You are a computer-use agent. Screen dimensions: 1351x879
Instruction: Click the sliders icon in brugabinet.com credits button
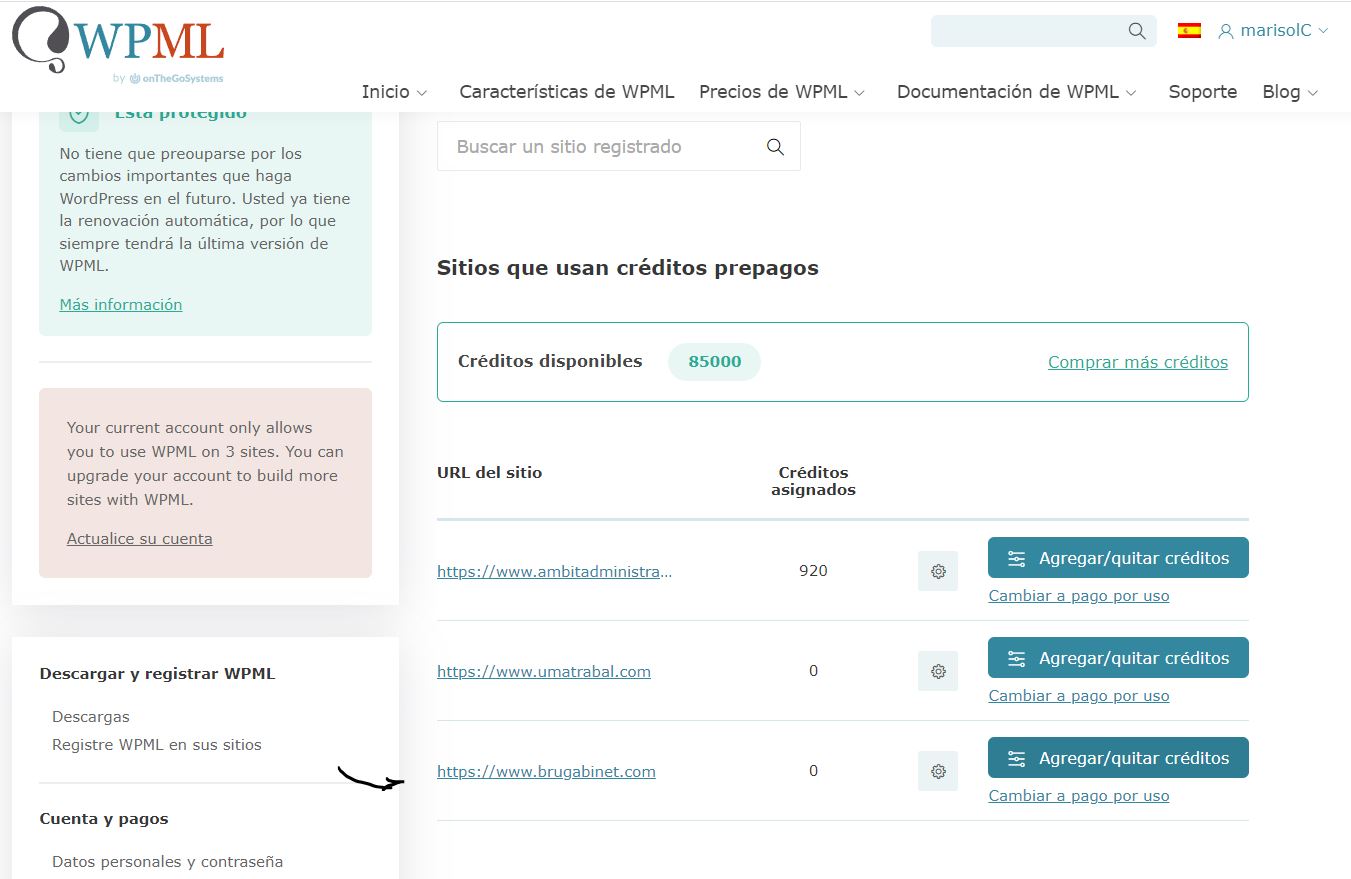1017,759
